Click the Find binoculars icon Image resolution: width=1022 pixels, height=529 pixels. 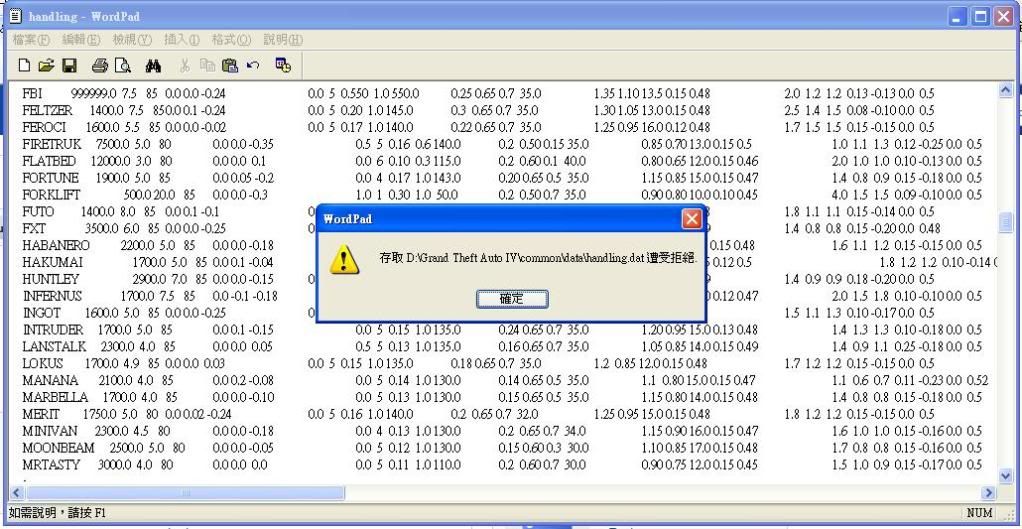coord(153,64)
